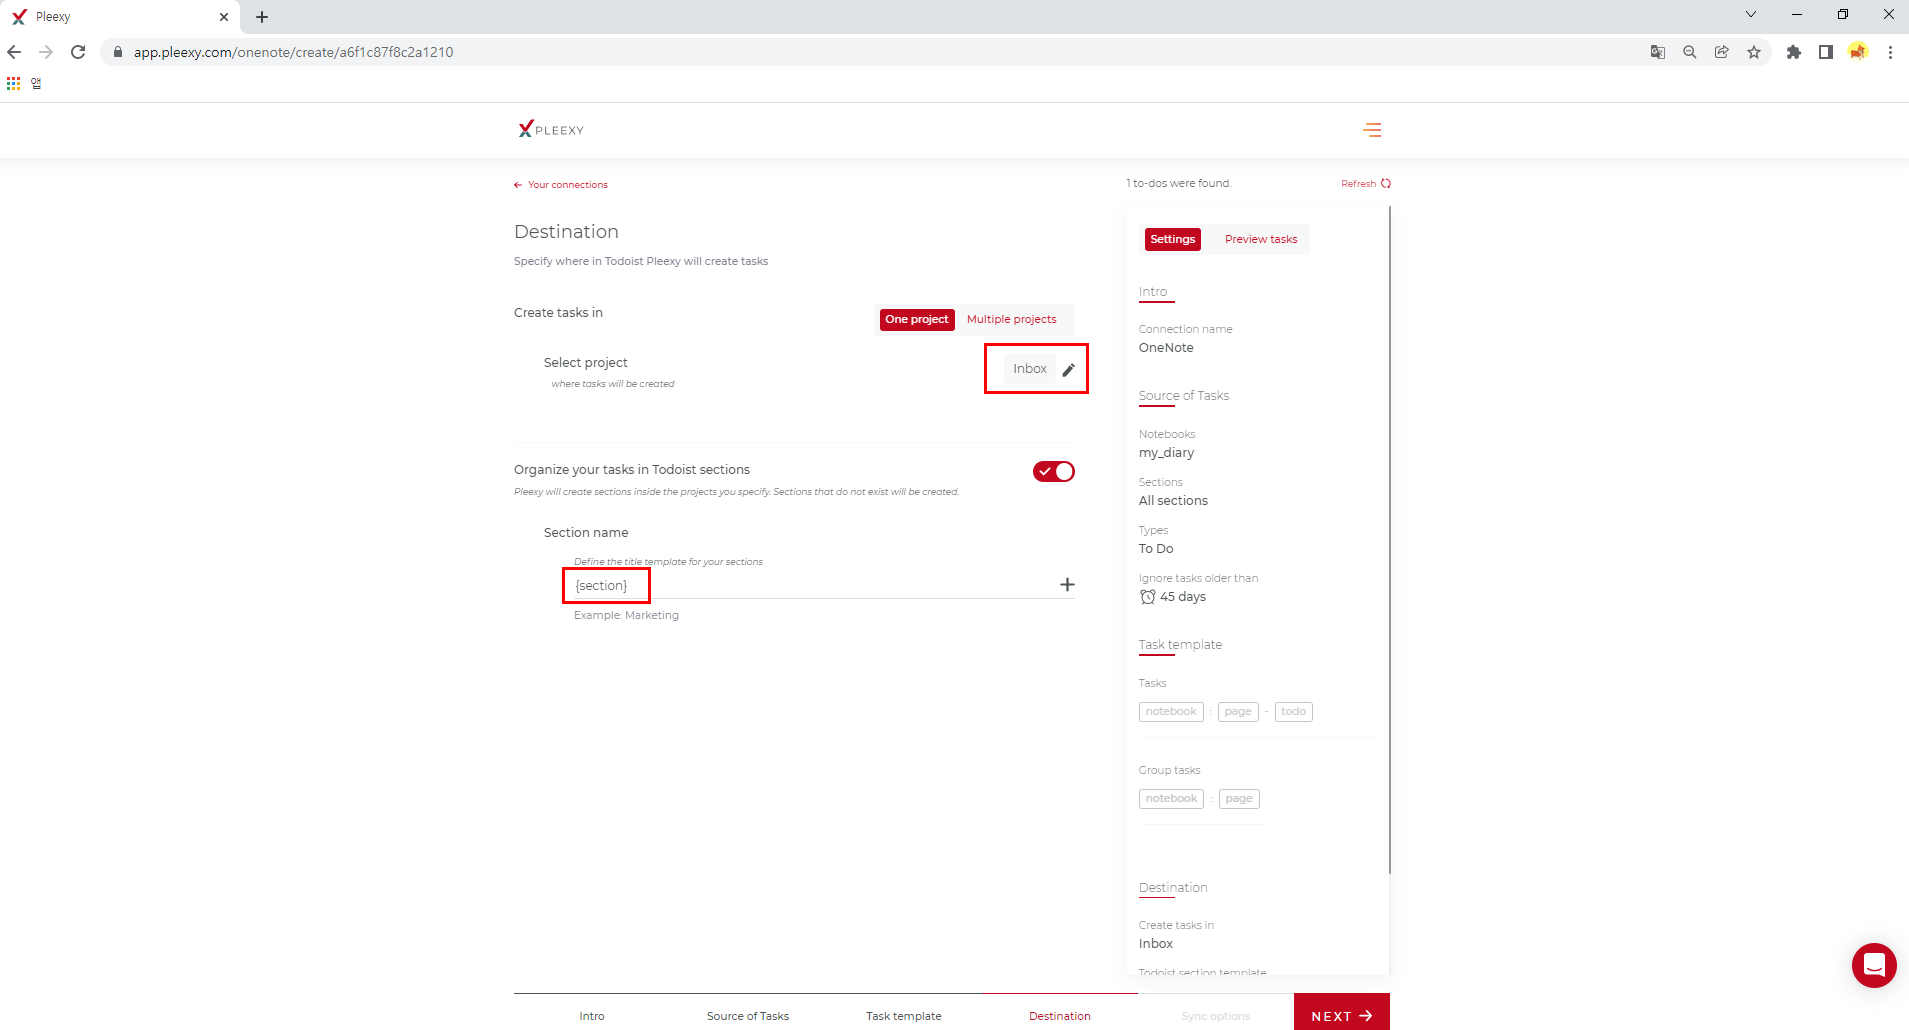This screenshot has width=1909, height=1030.
Task: Click the zoom magnifier icon in address bar
Action: click(x=1690, y=52)
